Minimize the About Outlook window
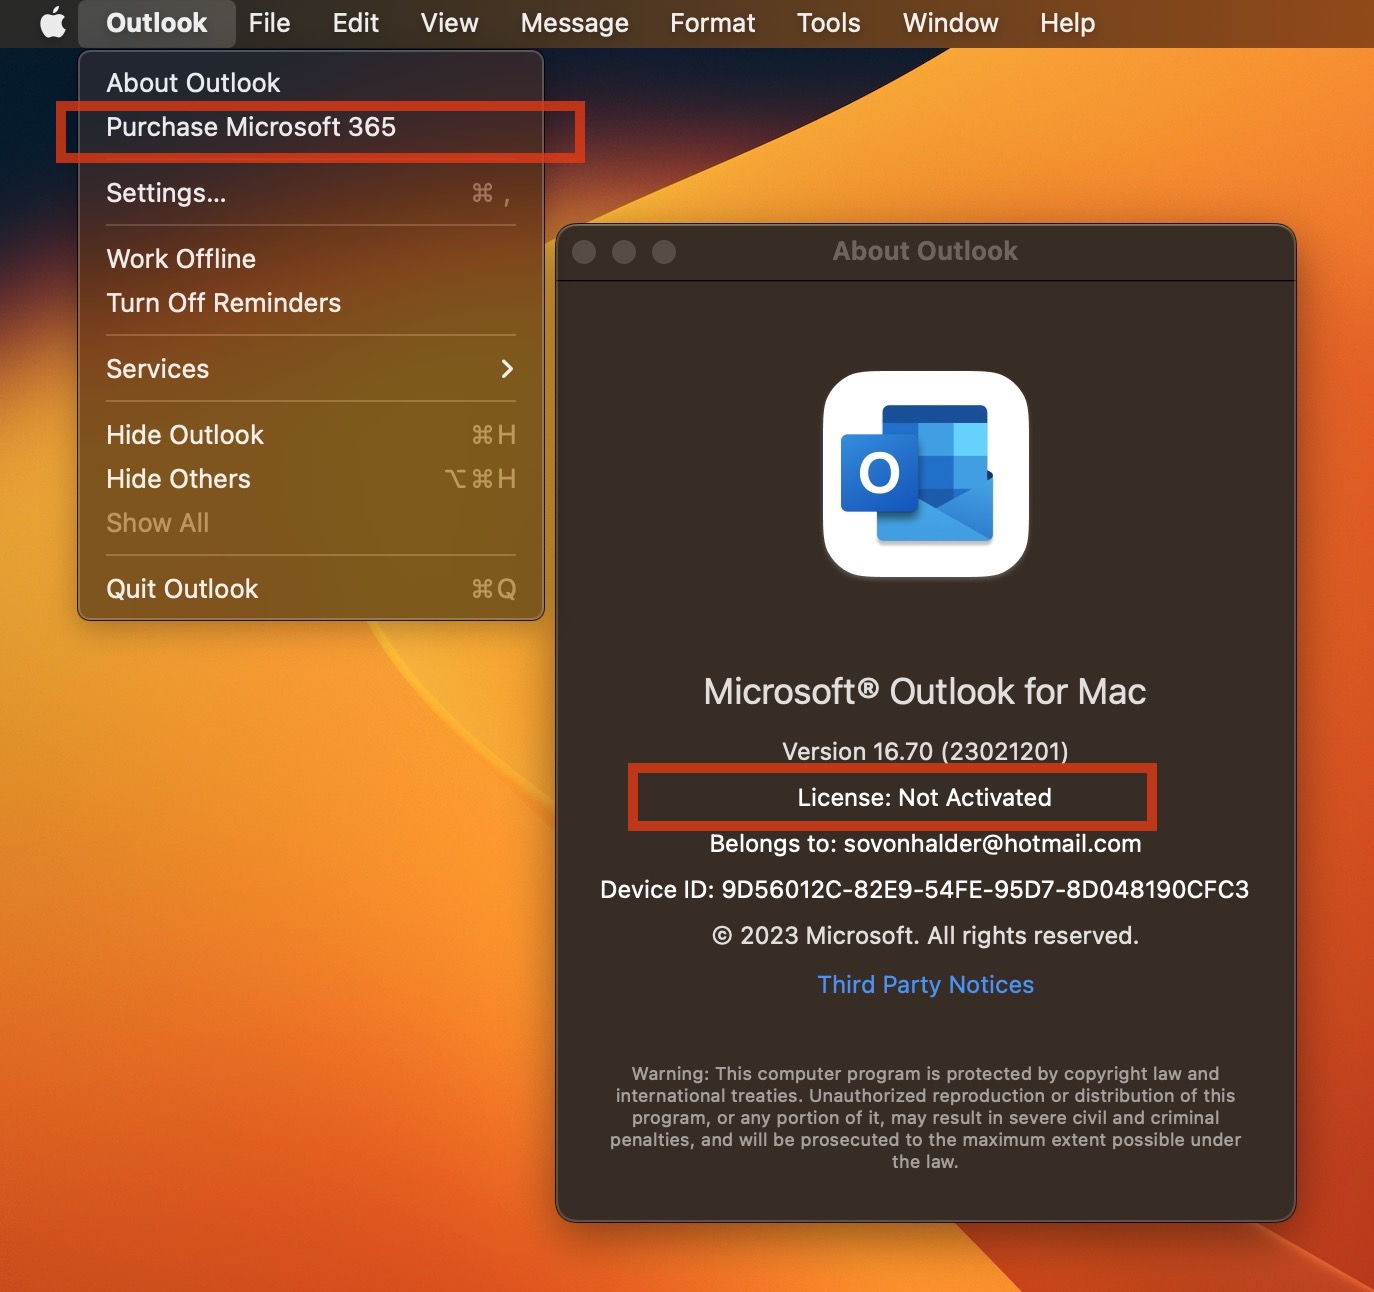The width and height of the screenshot is (1374, 1292). coord(624,252)
